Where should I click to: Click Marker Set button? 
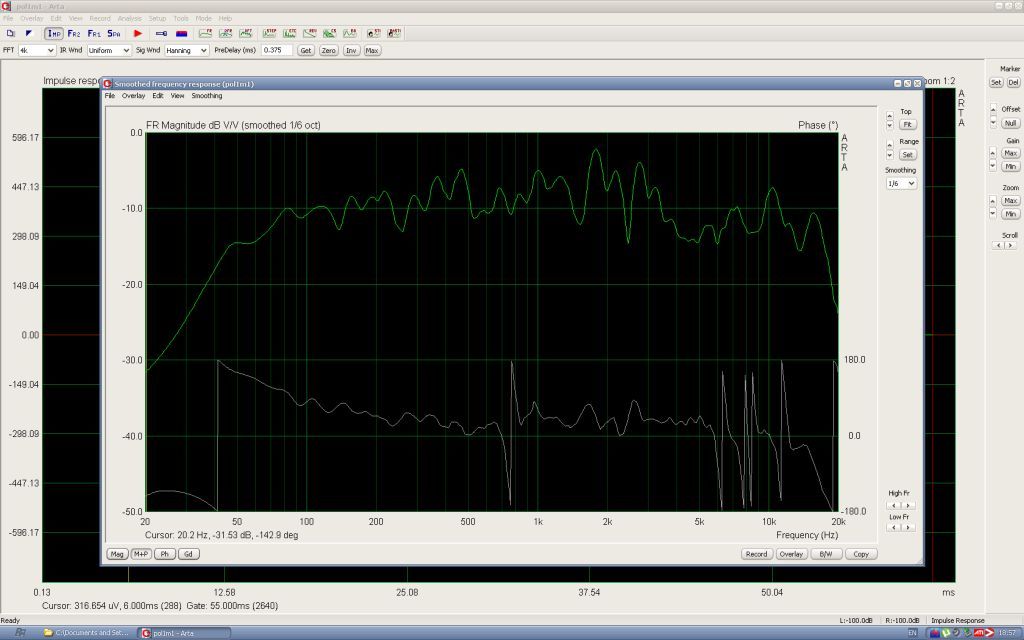pos(996,82)
